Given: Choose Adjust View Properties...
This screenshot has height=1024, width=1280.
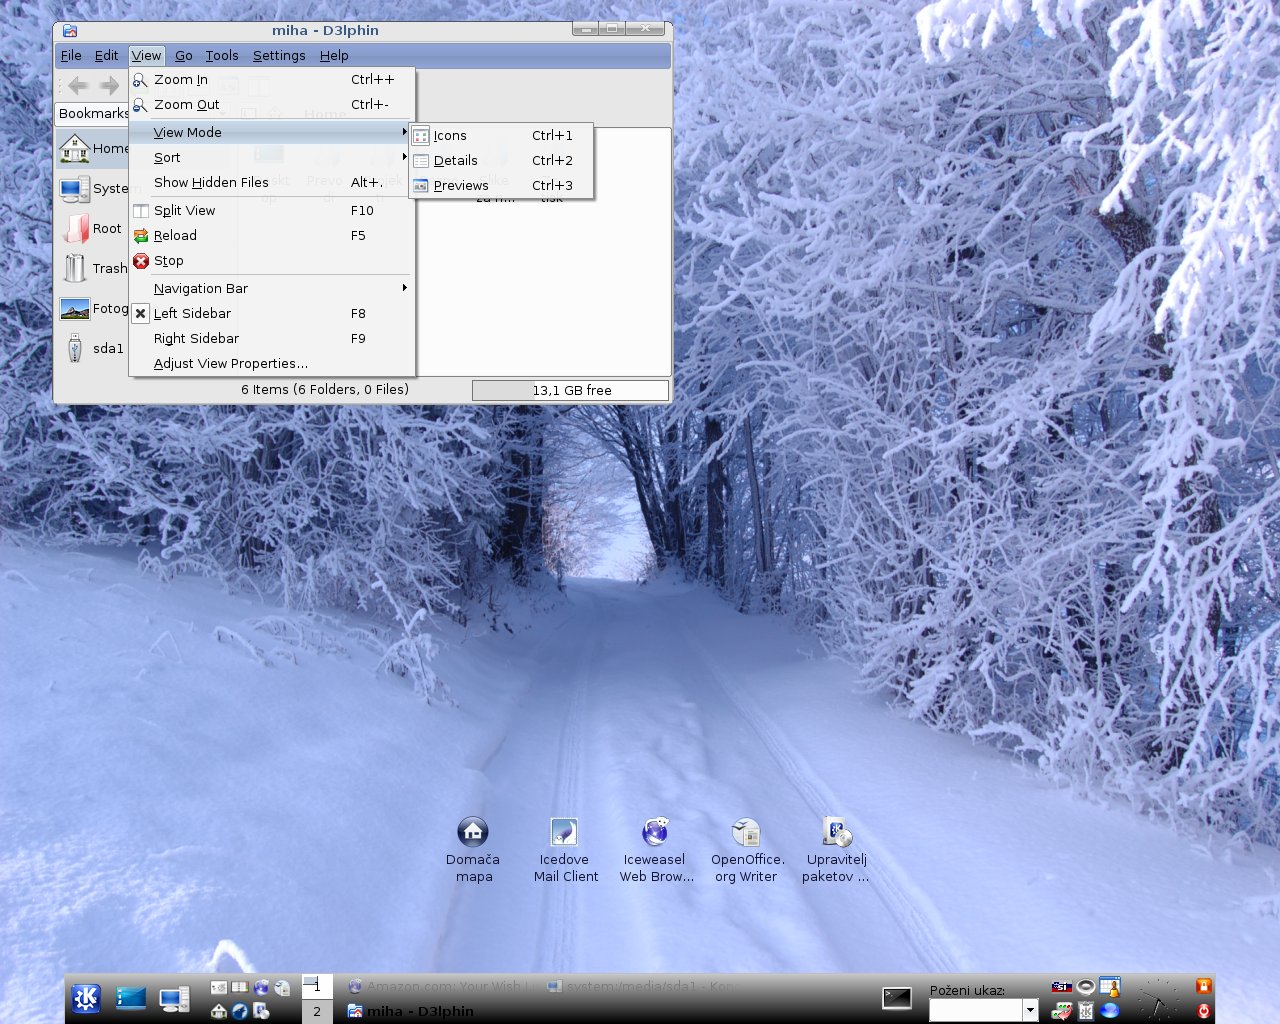Looking at the screenshot, I should click(271, 364).
